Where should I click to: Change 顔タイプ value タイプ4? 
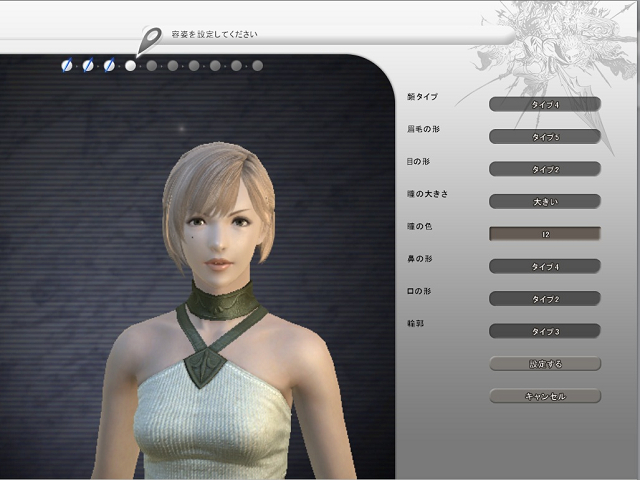click(x=545, y=104)
